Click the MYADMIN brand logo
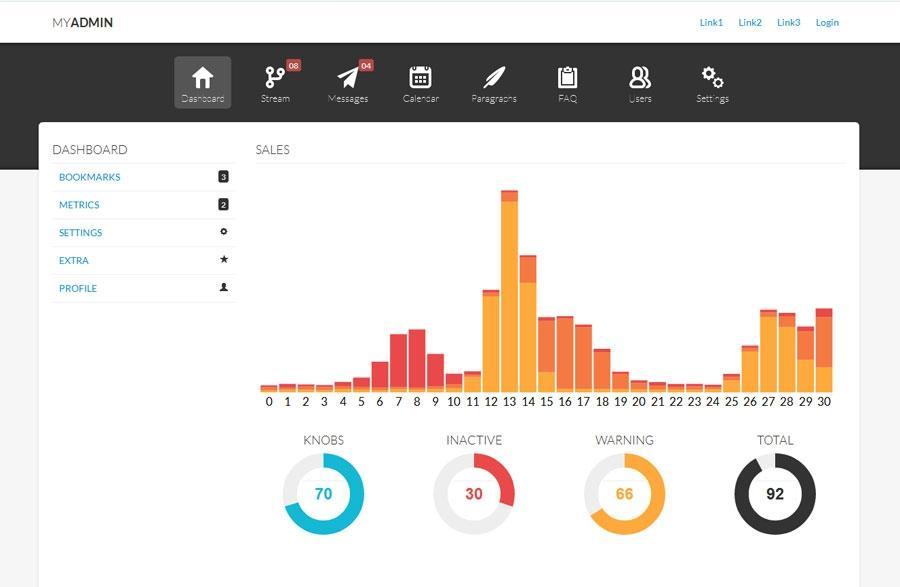 pyautogui.click(x=82, y=22)
